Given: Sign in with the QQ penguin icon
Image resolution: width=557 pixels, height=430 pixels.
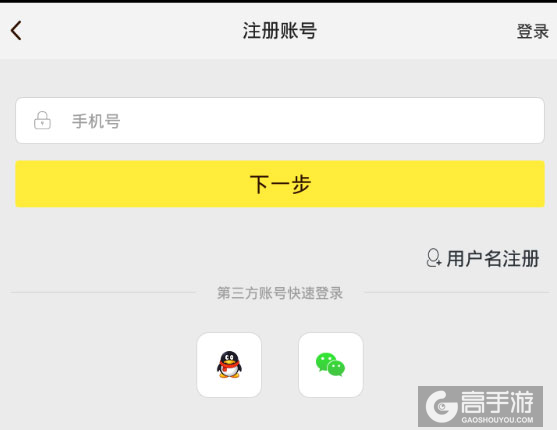Looking at the screenshot, I should coord(229,365).
